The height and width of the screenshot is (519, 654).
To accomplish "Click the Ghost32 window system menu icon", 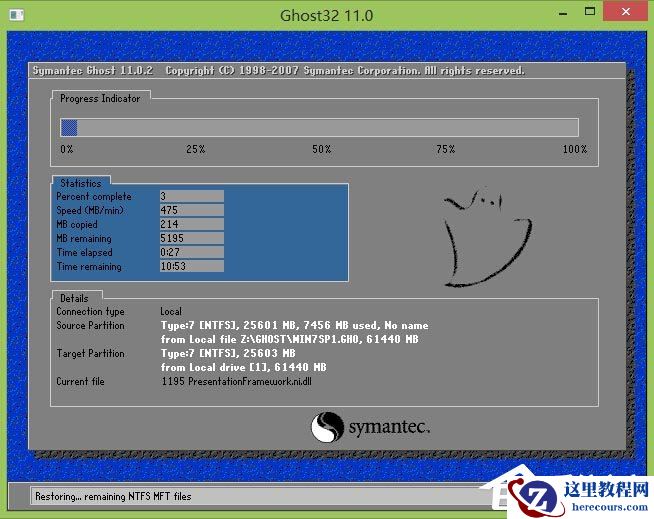I will [x=16, y=15].
